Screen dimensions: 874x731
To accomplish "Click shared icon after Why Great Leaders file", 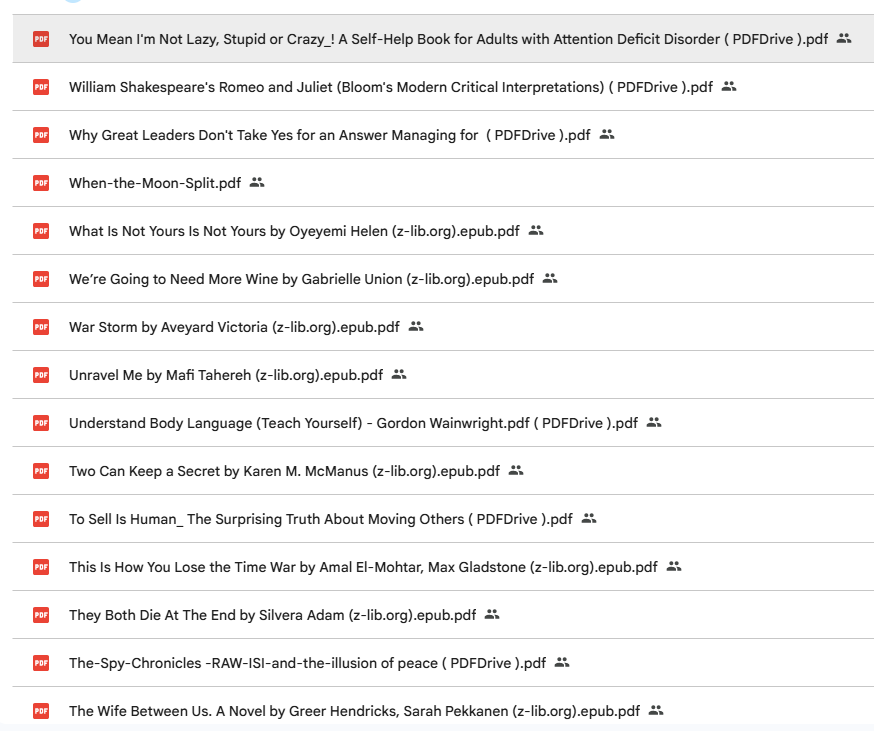I will click(606, 134).
